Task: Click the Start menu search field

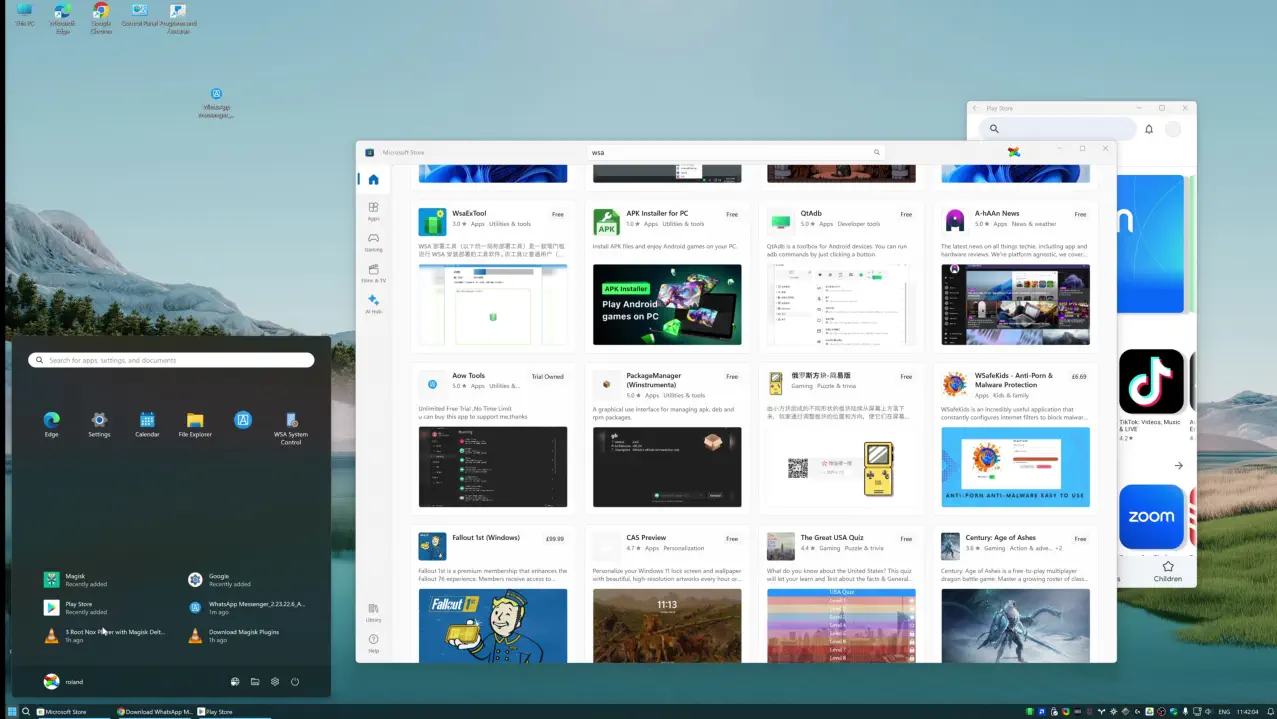Action: click(171, 360)
